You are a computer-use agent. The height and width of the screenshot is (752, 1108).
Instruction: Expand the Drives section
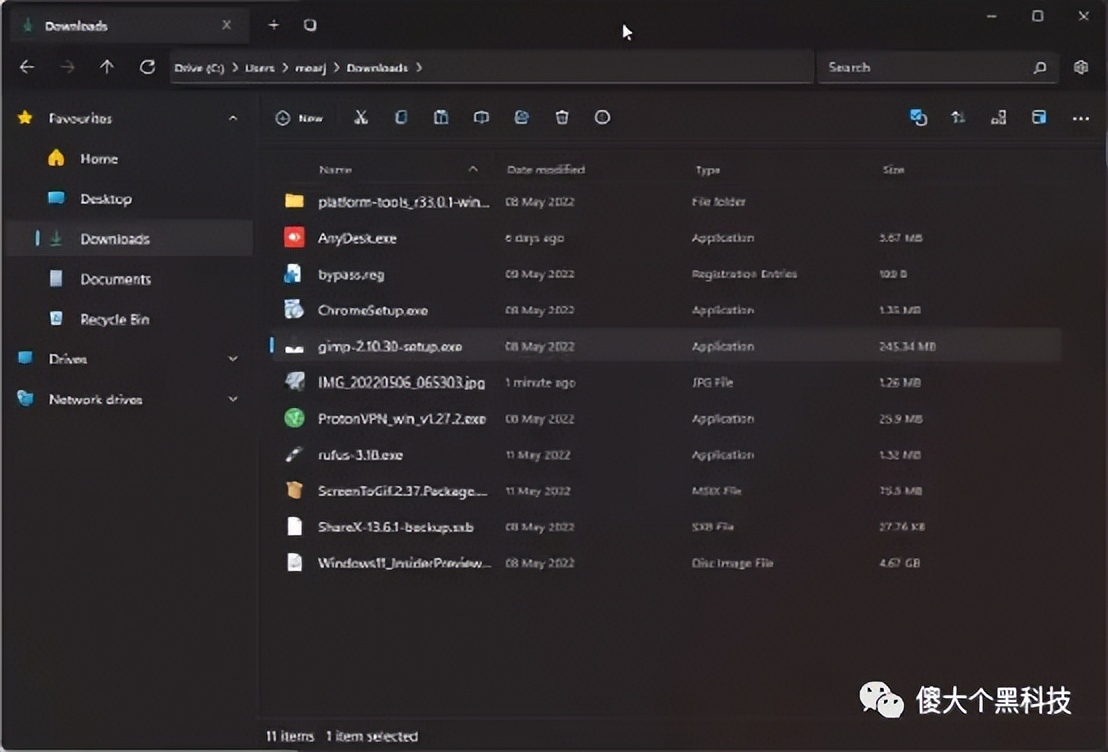pyautogui.click(x=233, y=359)
